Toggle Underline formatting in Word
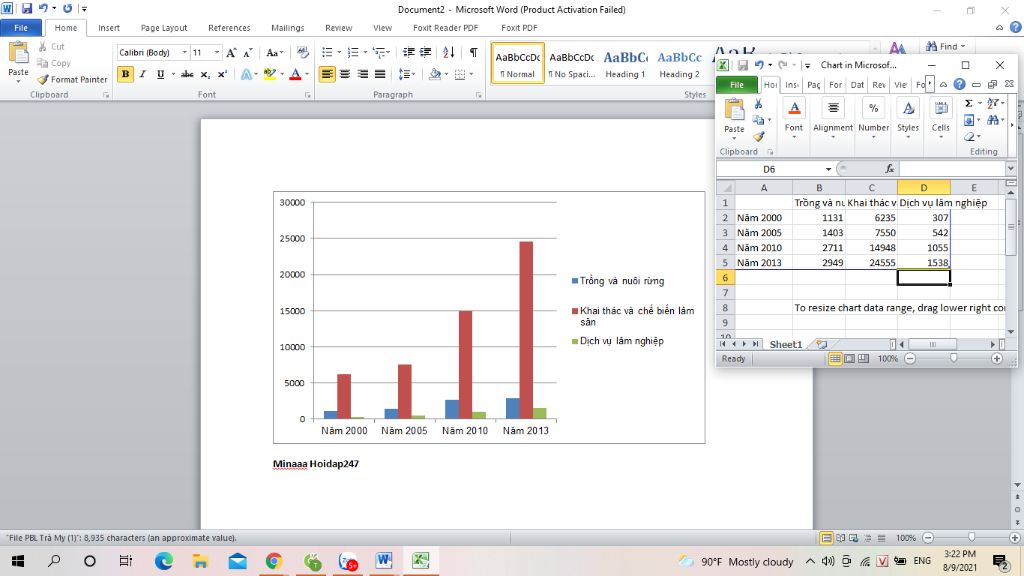The height and width of the screenshot is (576, 1024). [160, 74]
